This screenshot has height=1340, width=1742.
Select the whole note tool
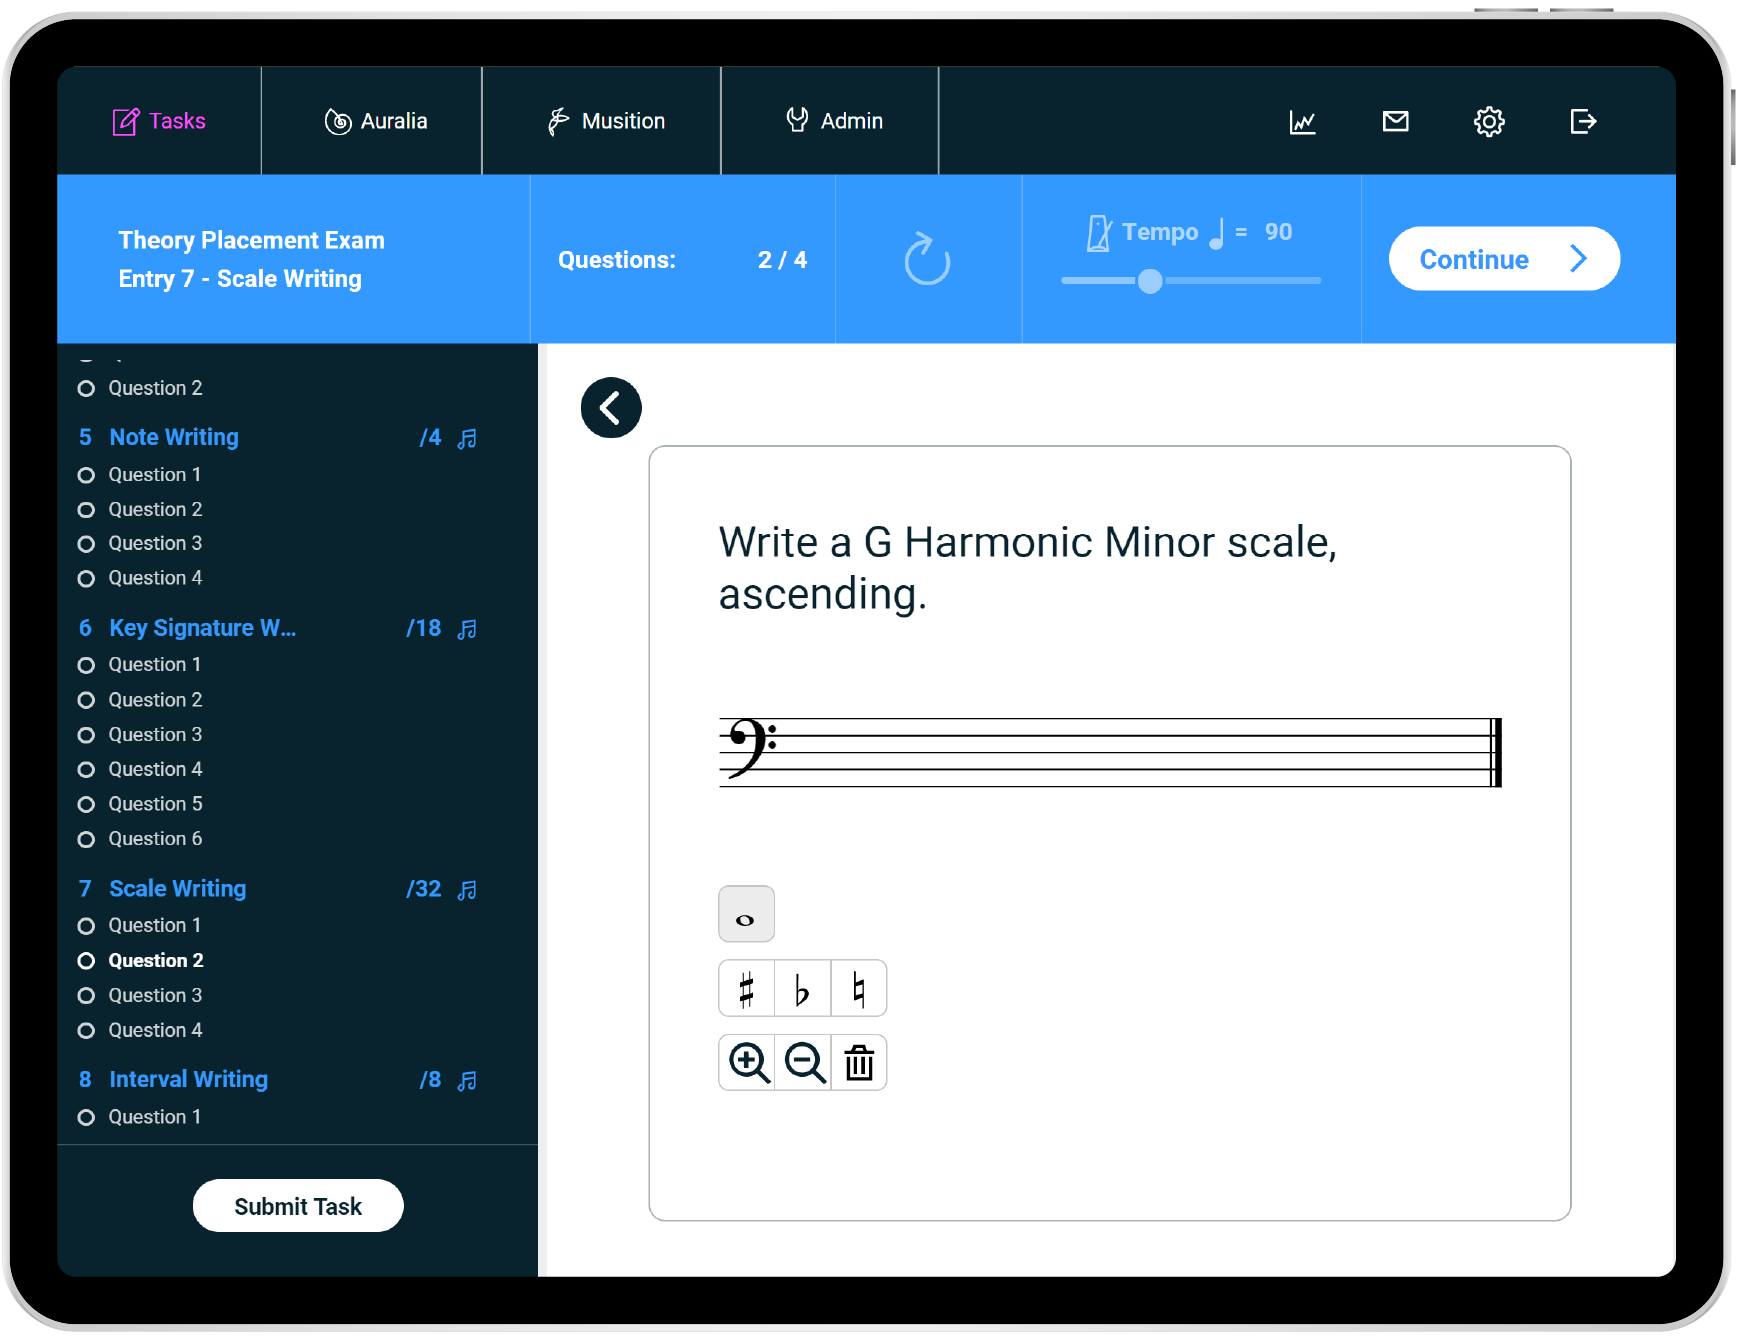pos(746,914)
